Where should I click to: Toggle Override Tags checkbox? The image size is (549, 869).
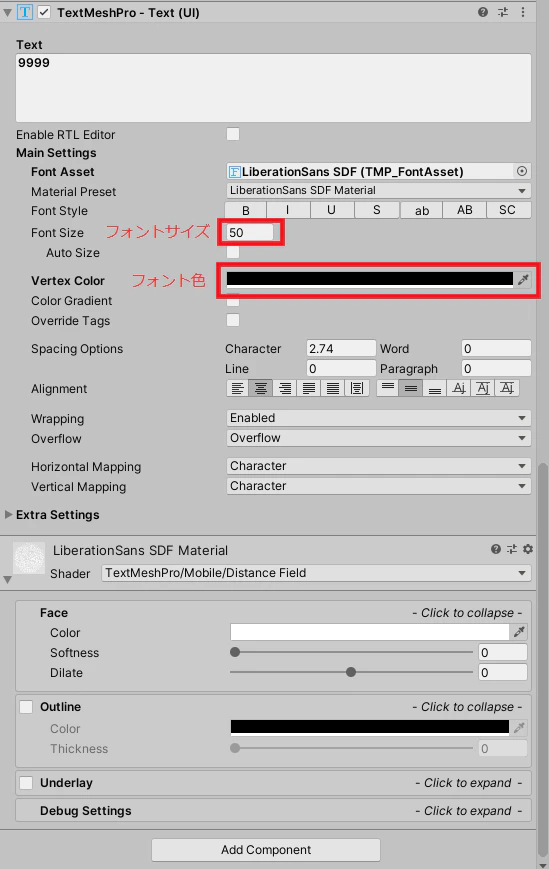pos(233,320)
